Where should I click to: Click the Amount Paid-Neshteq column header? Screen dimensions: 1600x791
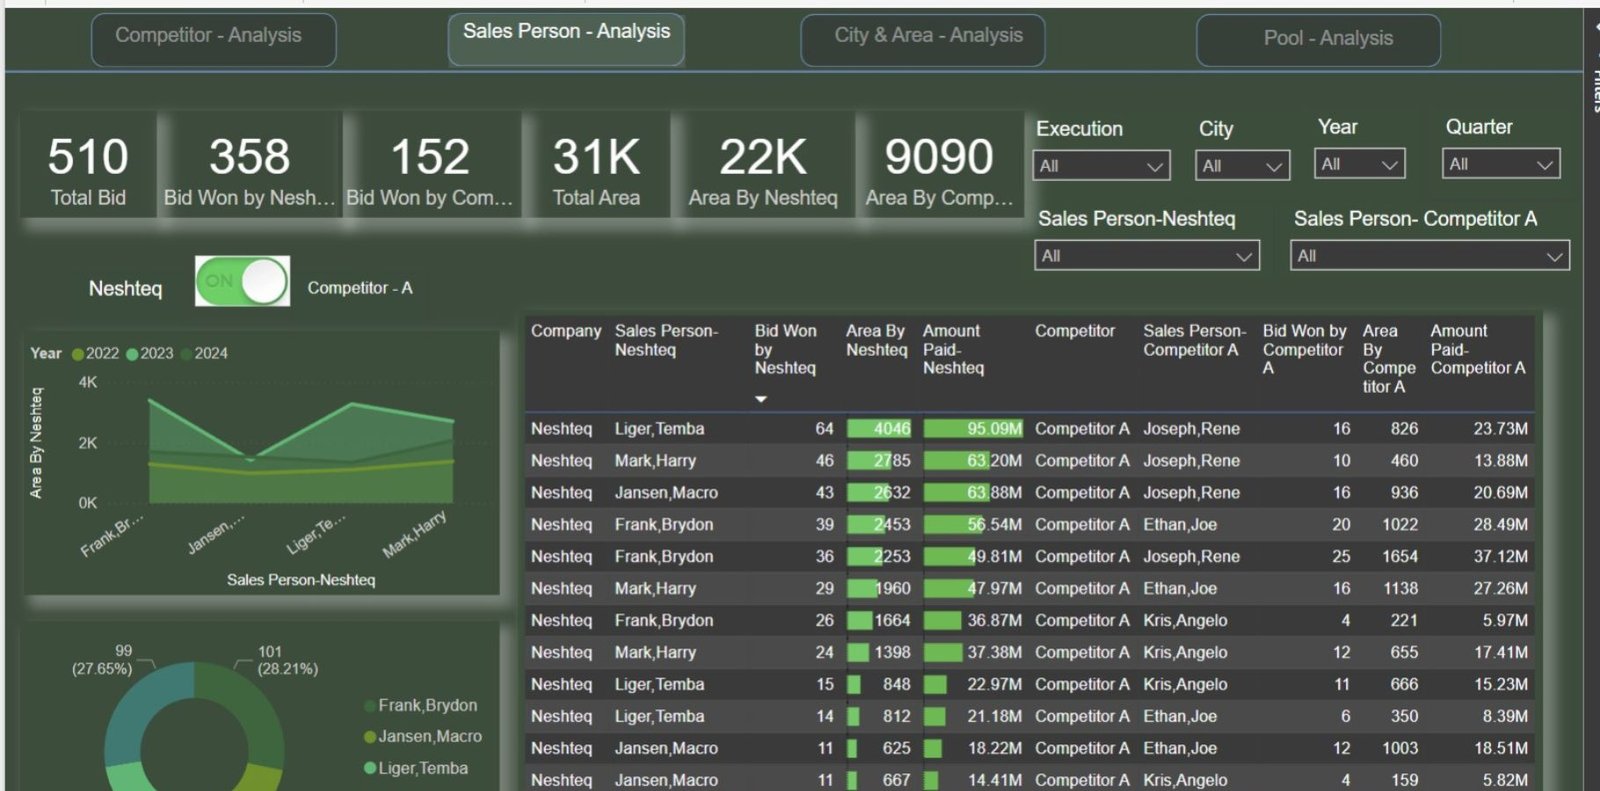pyautogui.click(x=953, y=349)
